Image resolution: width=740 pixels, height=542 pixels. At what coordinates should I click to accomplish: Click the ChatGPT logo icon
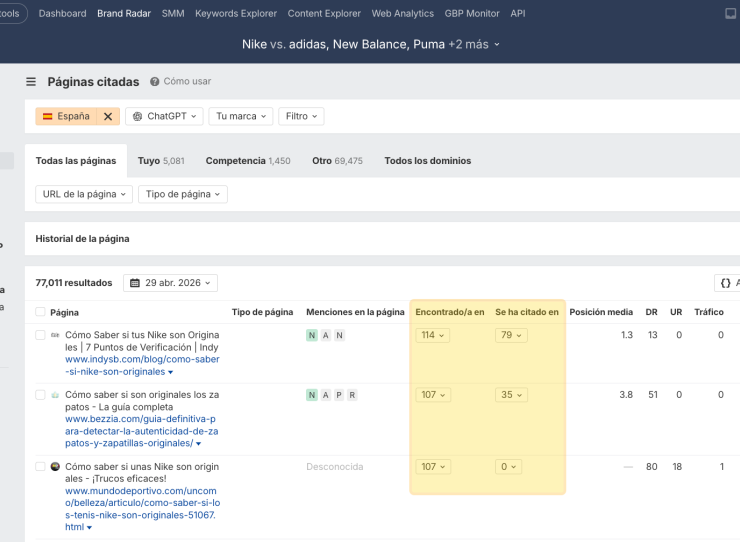pos(137,116)
